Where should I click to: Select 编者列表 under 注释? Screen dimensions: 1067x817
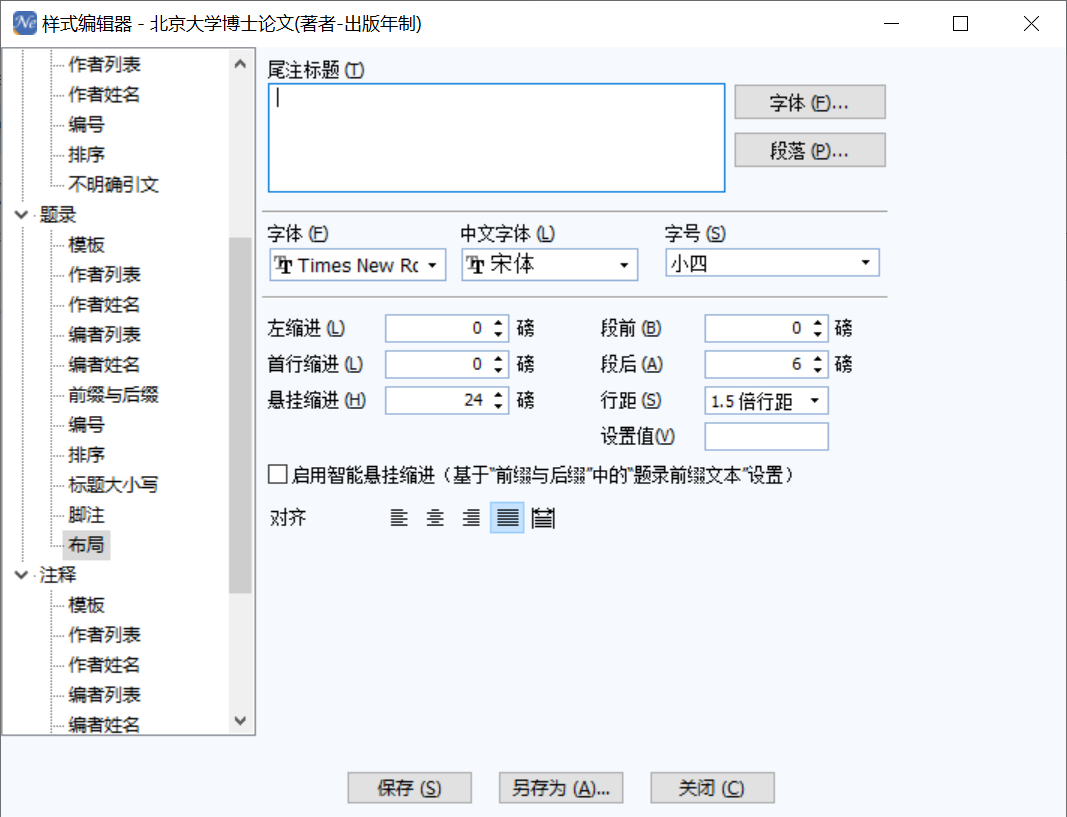[x=104, y=695]
